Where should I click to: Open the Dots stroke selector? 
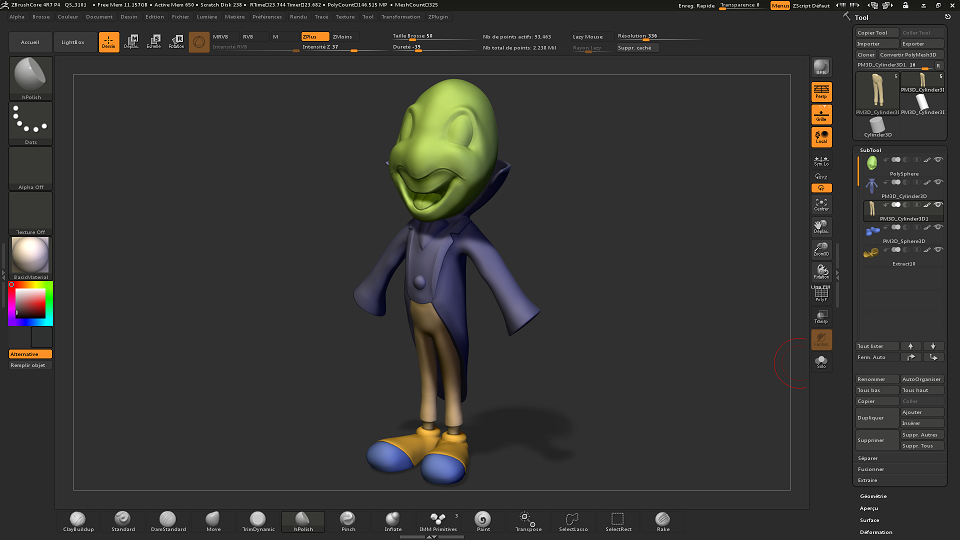pyautogui.click(x=31, y=124)
